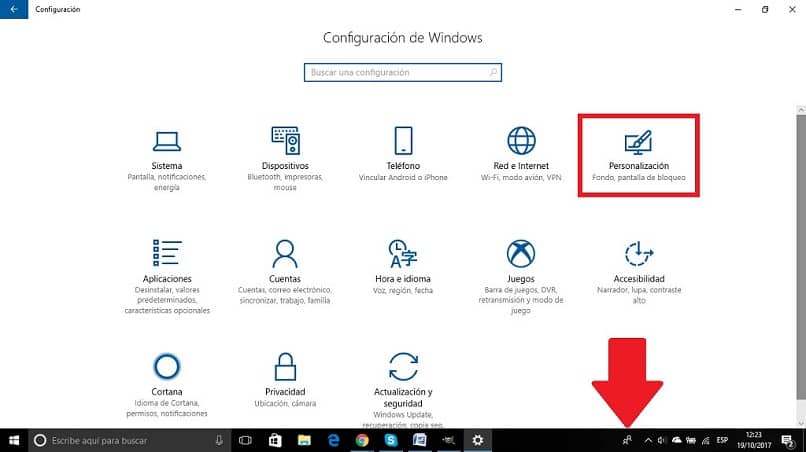
Task: Open the Personalización settings category
Action: (638, 154)
